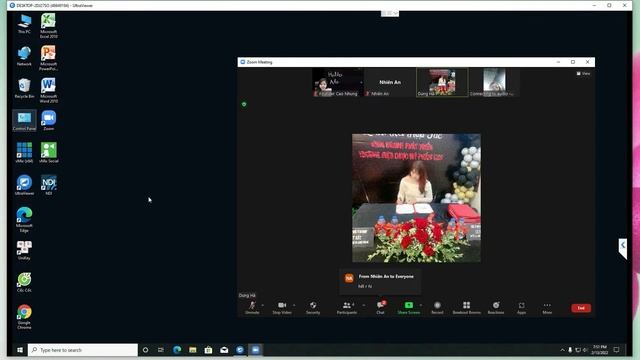Image resolution: width=640 pixels, height=360 pixels.
Task: Open the Security shield menu
Action: (313, 308)
